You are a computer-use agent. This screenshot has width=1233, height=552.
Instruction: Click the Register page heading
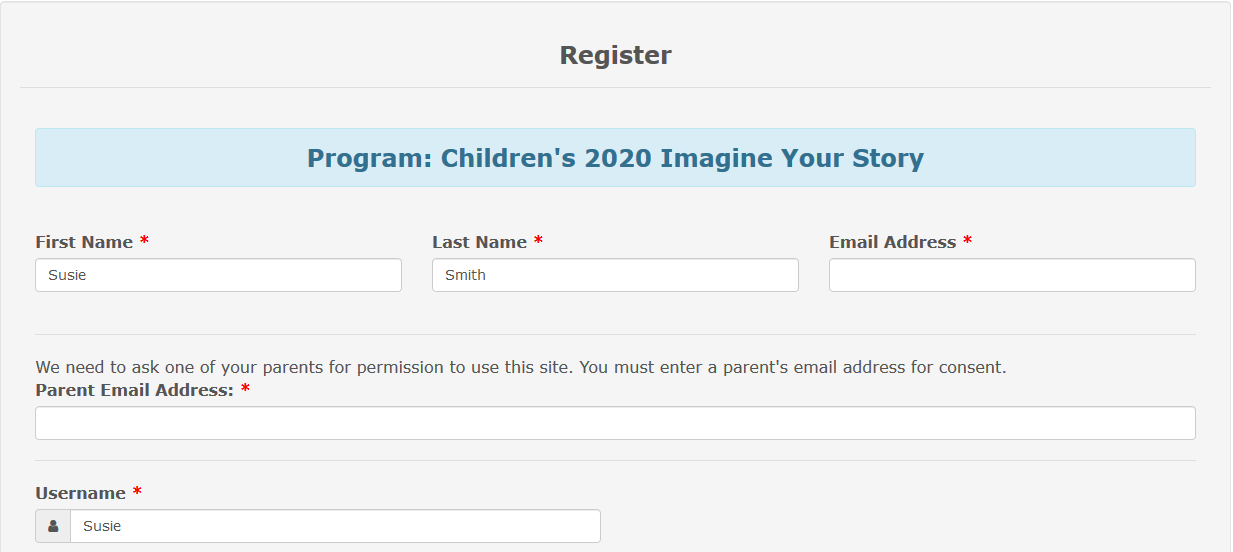click(x=615, y=55)
